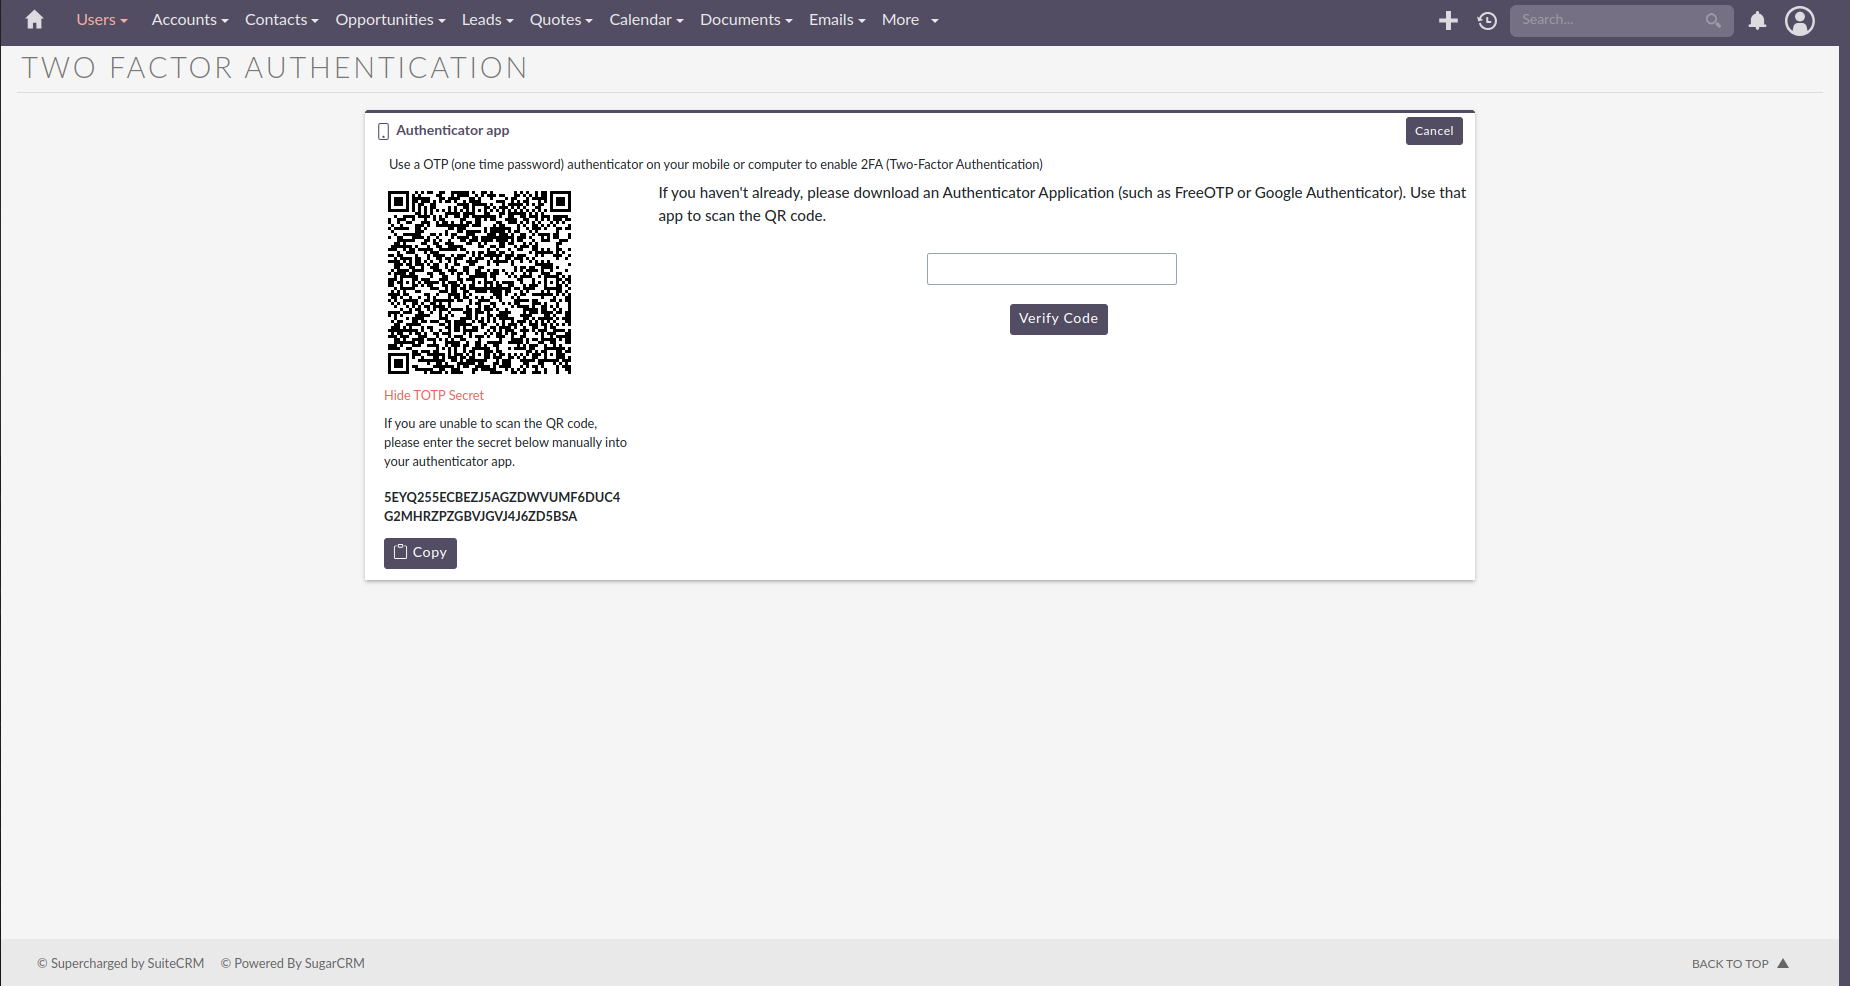View recently viewed items via clock icon

pos(1487,19)
